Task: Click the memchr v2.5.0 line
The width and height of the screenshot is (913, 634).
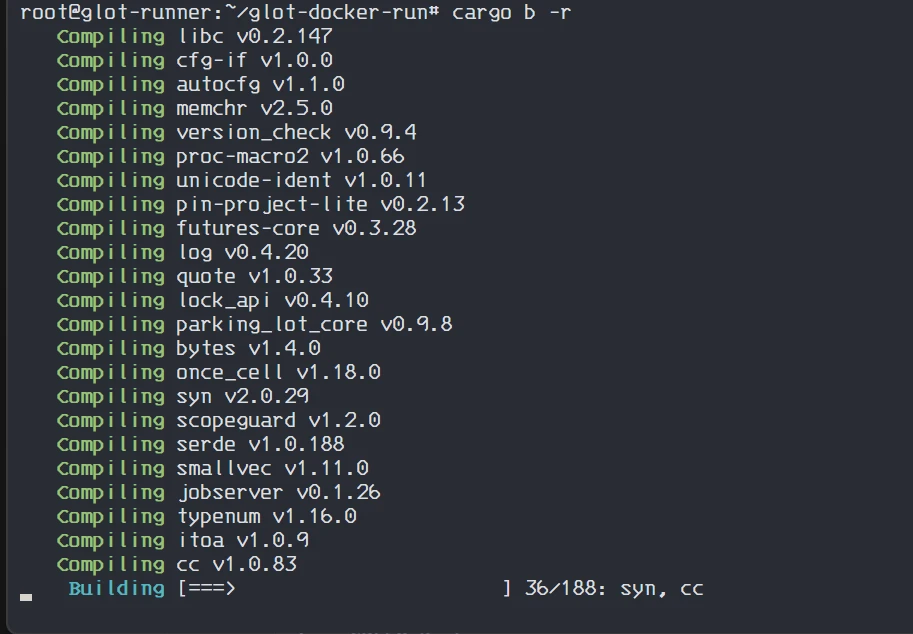Action: coord(194,108)
